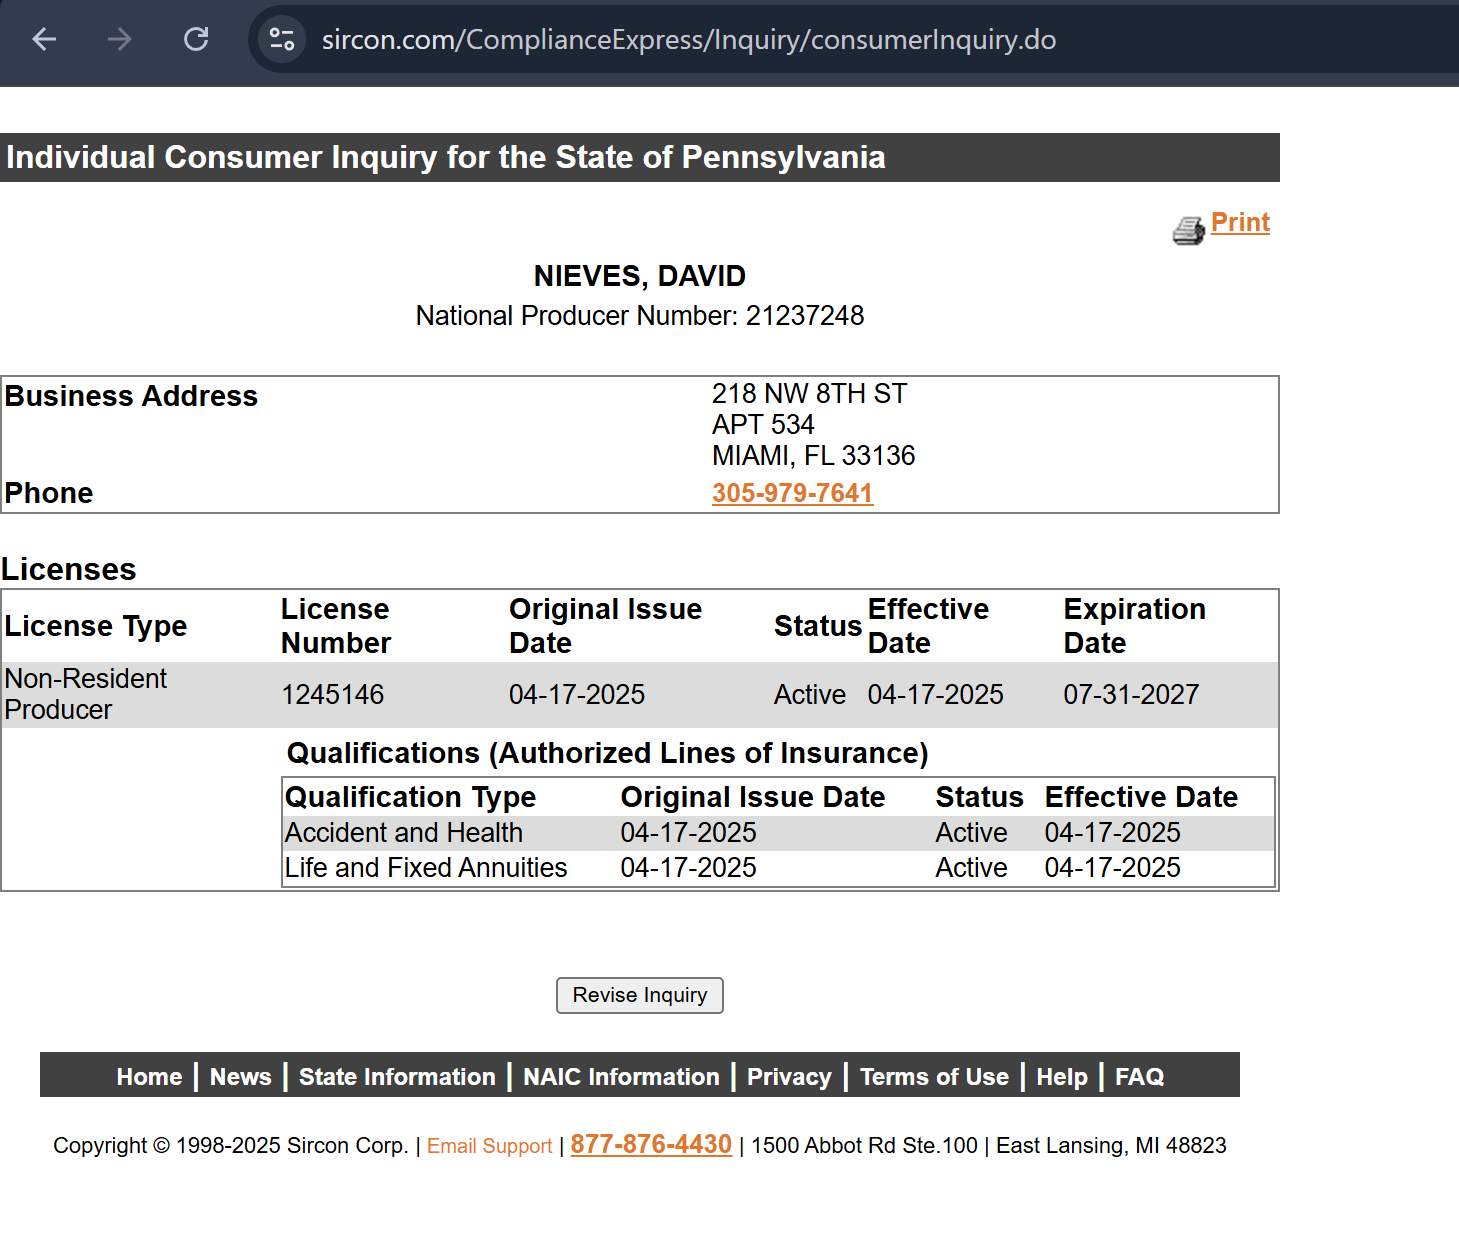
Task: Click support number 877-876-4430
Action: coord(651,1144)
